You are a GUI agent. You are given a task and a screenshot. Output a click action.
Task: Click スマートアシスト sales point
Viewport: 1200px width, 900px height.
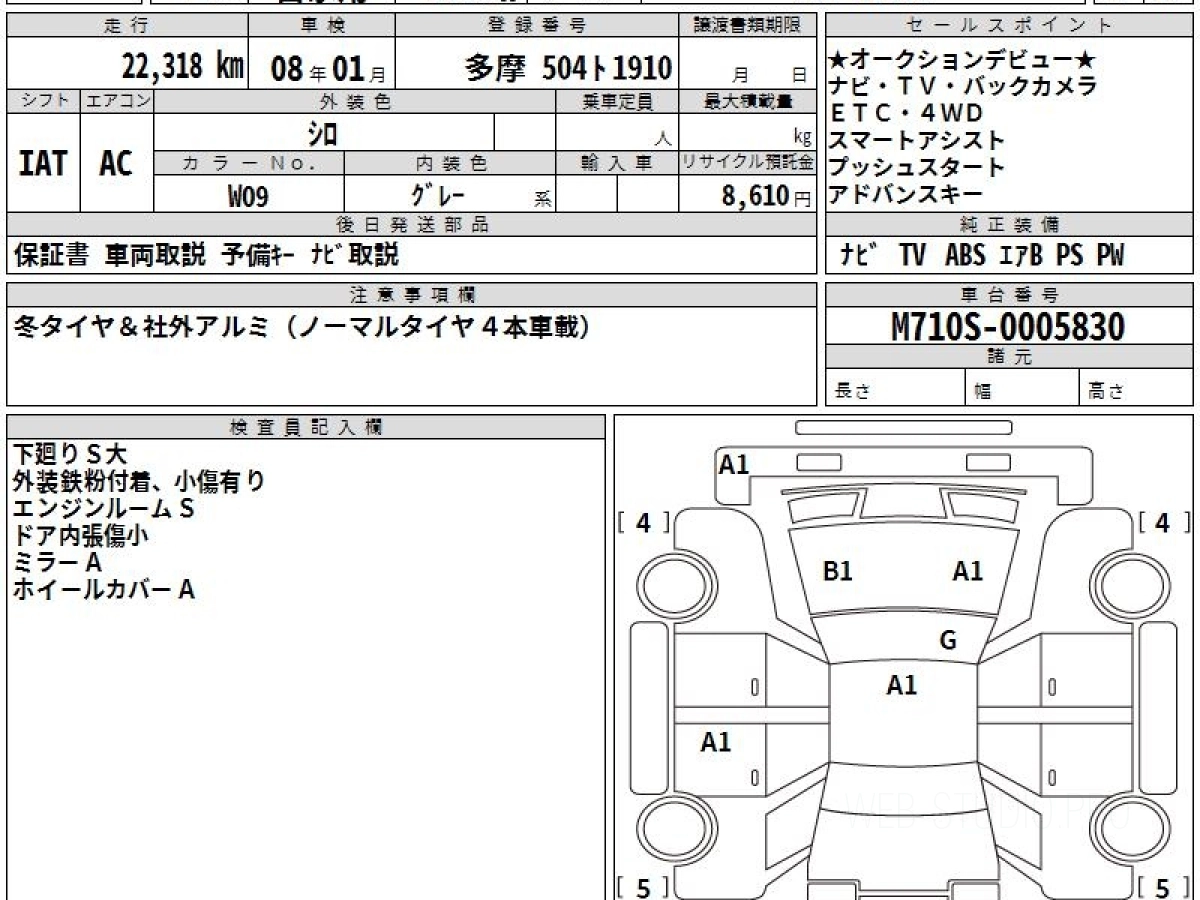917,140
